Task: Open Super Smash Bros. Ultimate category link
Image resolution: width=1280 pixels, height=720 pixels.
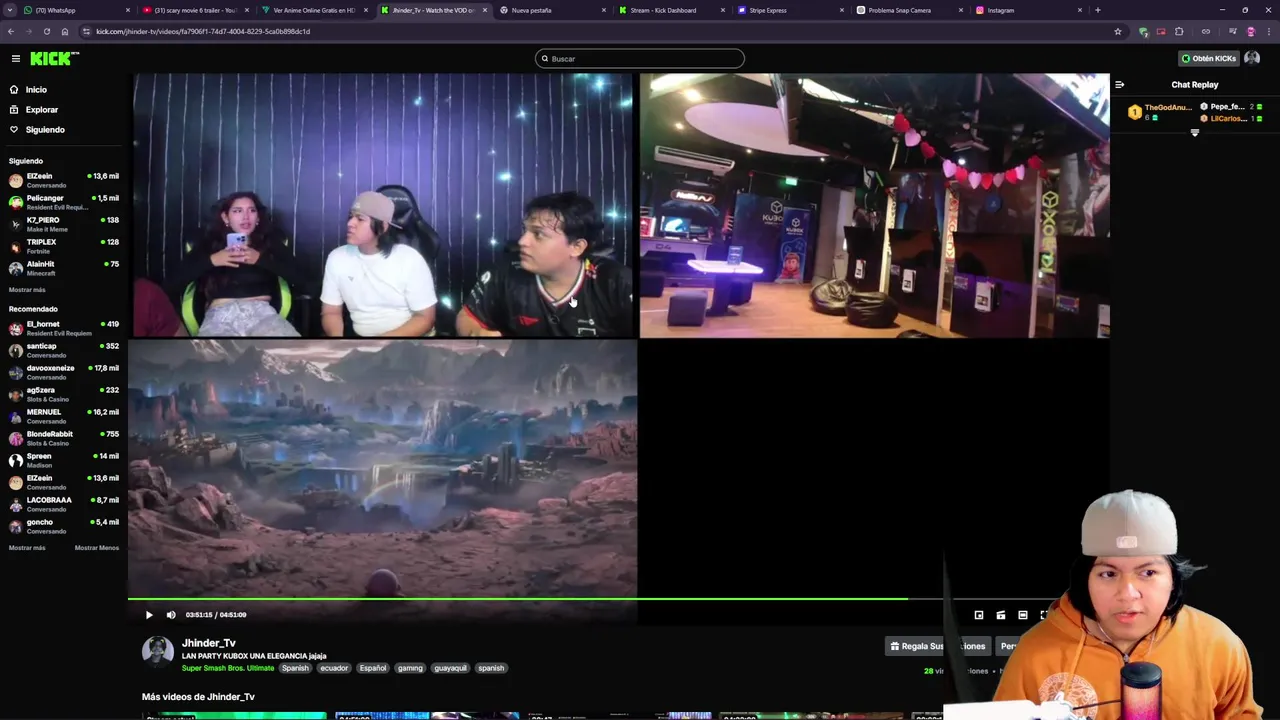Action: pos(228,668)
